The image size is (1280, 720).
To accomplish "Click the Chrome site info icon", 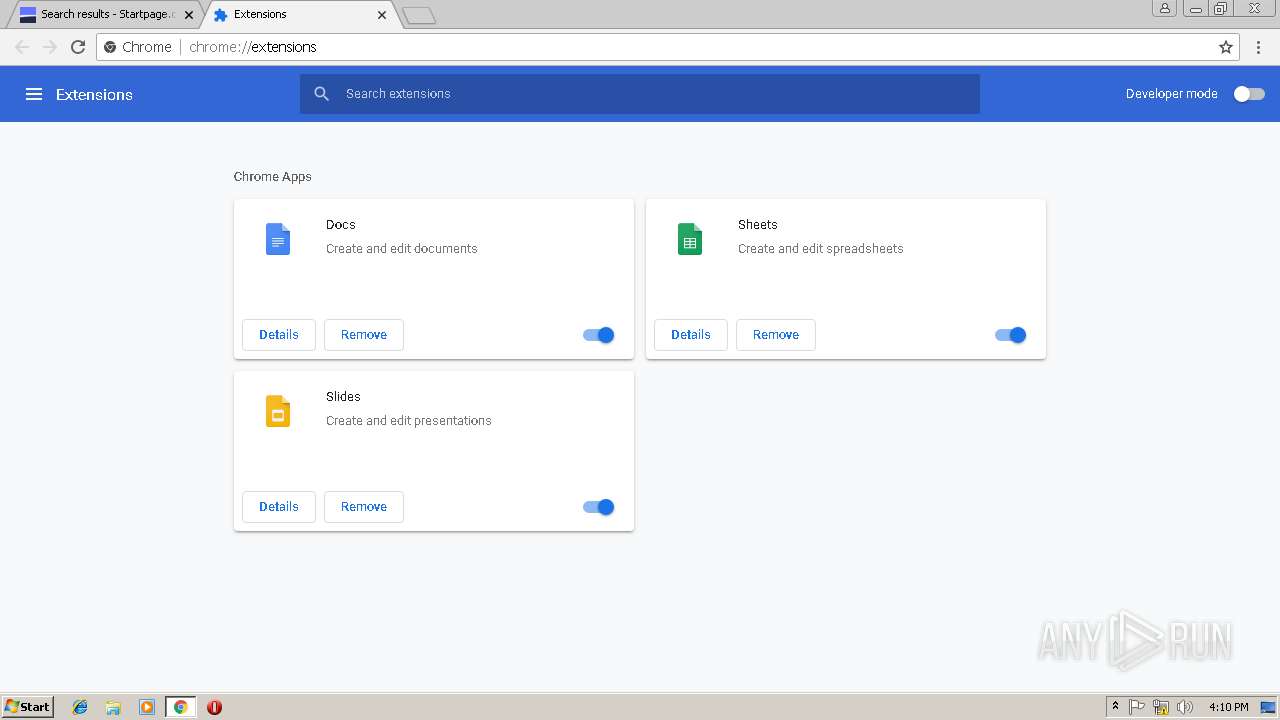I will click(111, 47).
